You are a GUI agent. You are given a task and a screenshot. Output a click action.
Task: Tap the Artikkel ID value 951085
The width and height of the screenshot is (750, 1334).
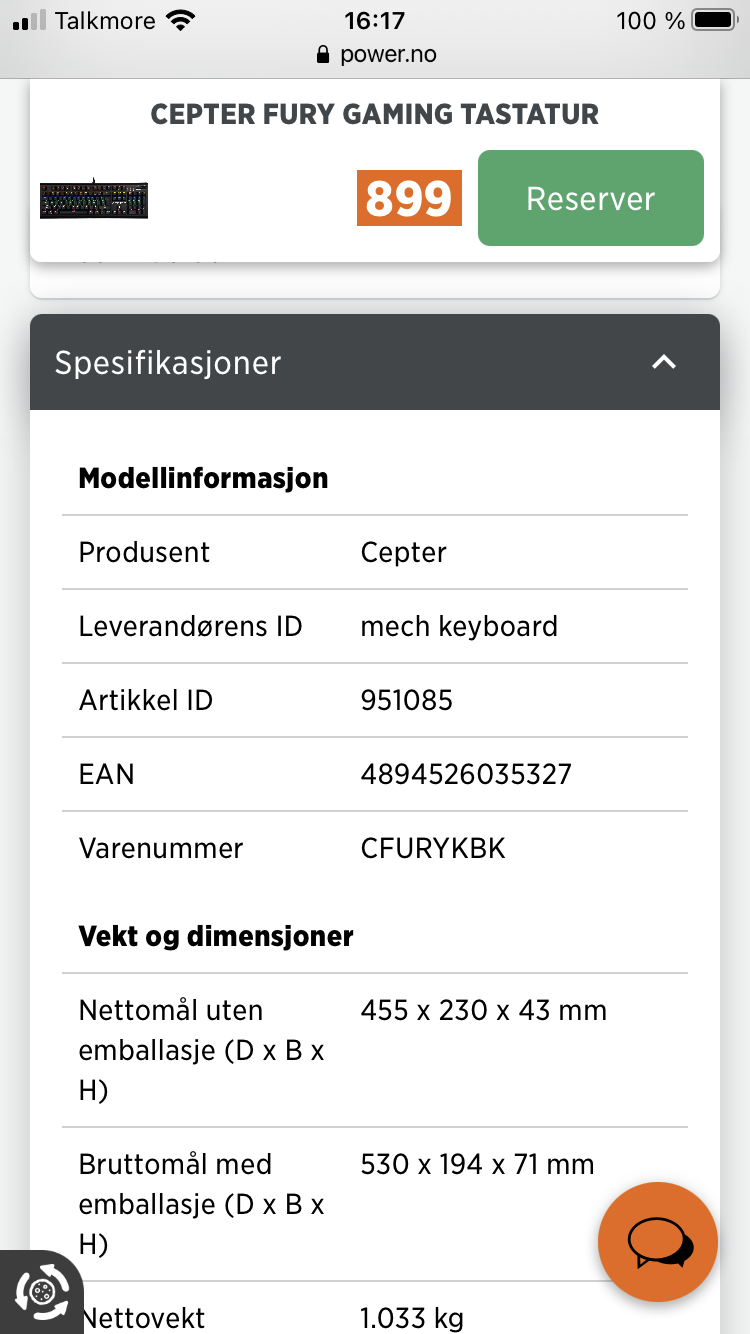click(x=407, y=700)
